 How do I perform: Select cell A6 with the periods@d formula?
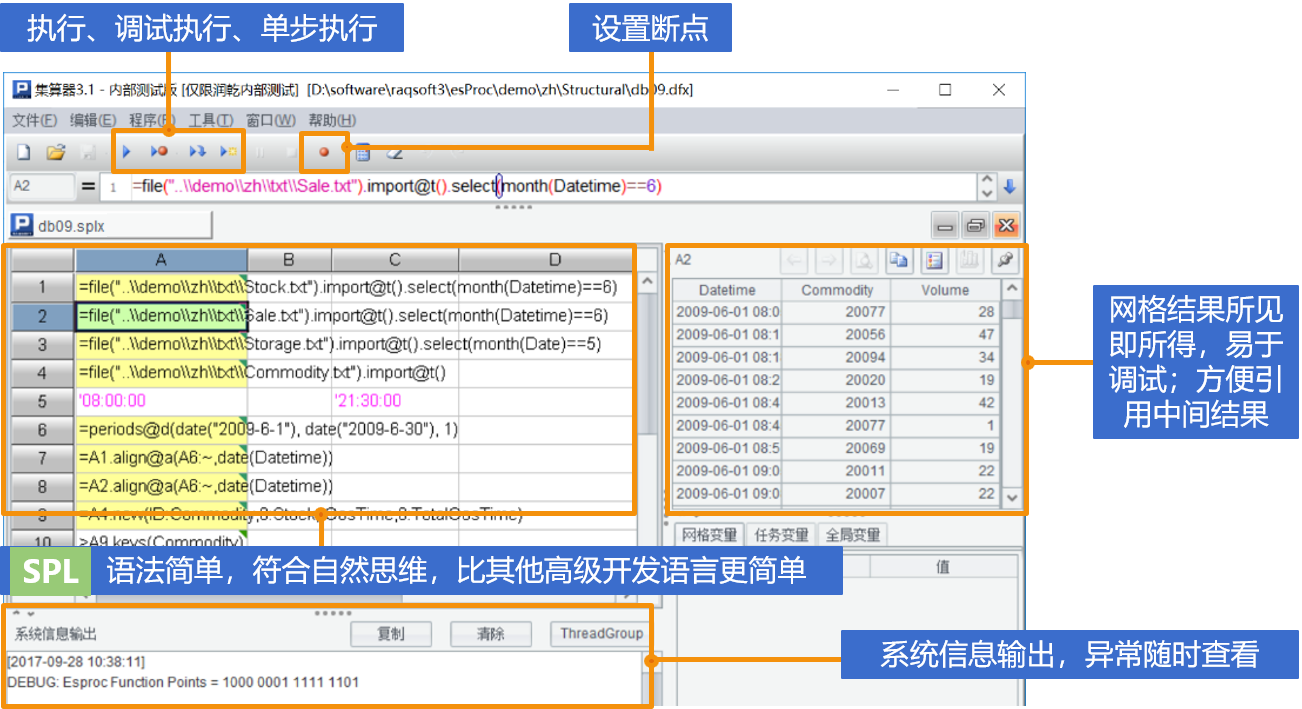(x=161, y=430)
